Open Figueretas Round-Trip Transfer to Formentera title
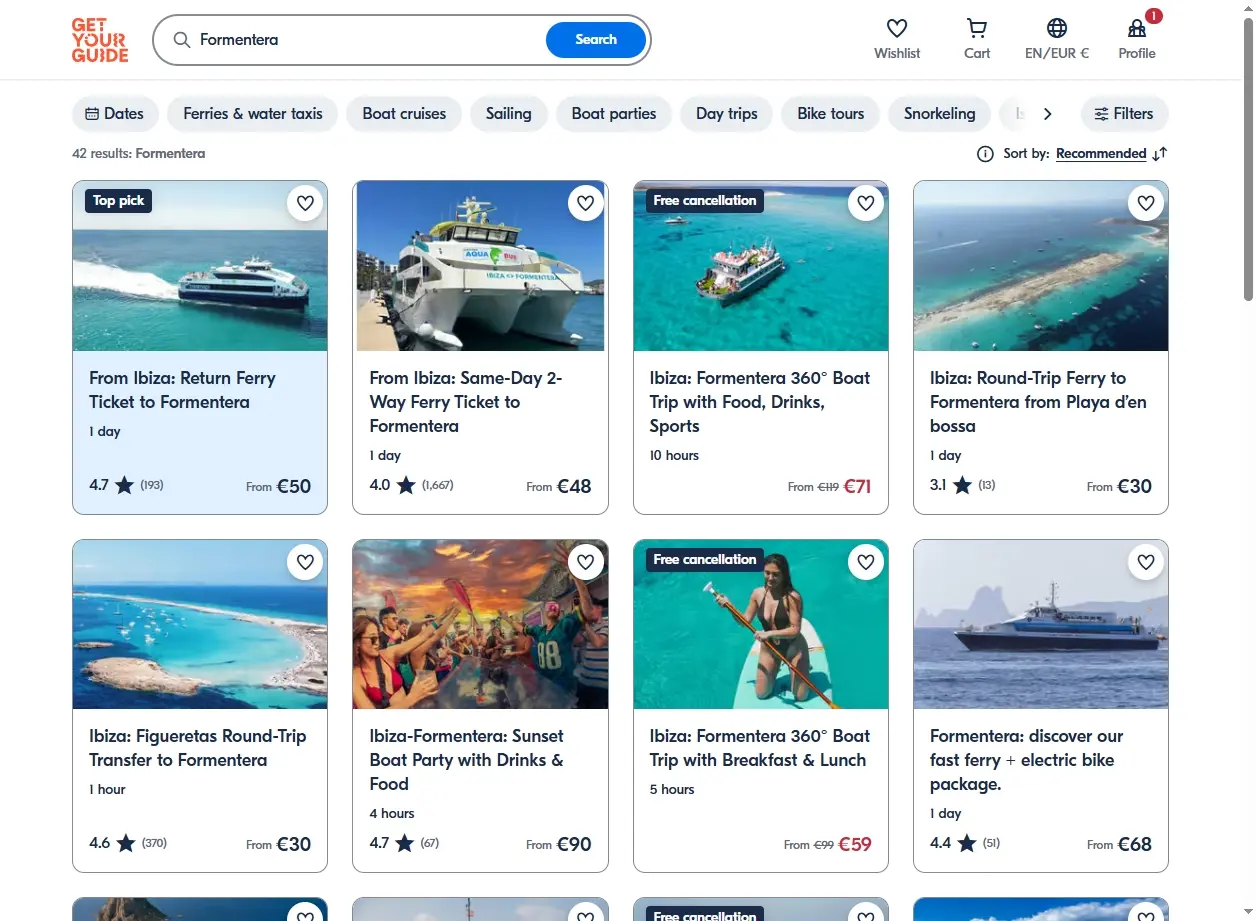The width and height of the screenshot is (1256, 921). coord(198,748)
